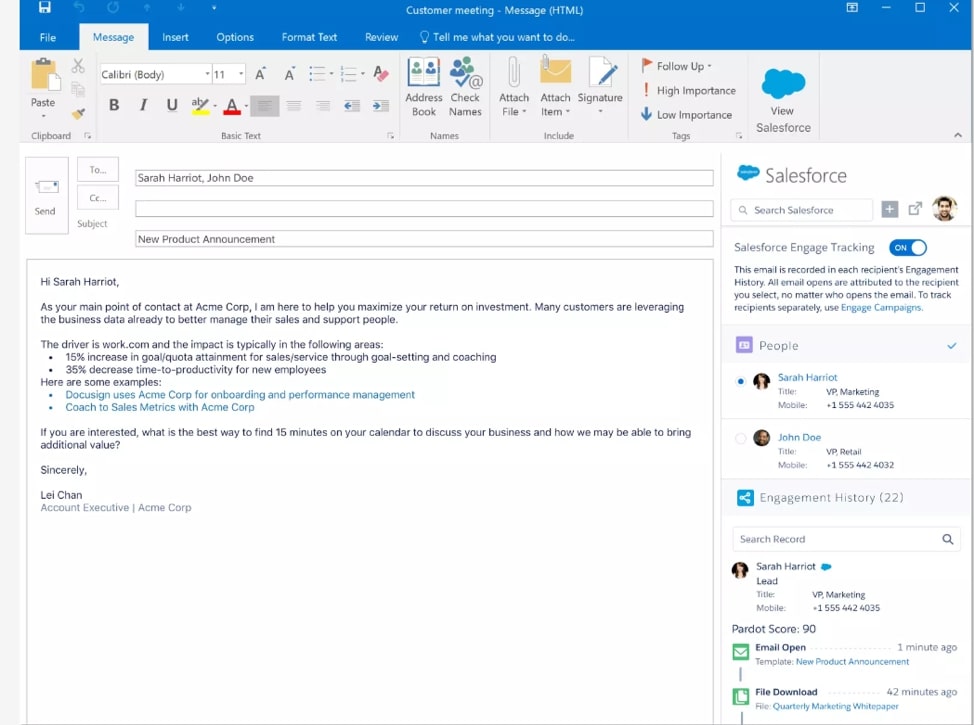
Task: Toggle Italic formatting
Action: pyautogui.click(x=143, y=105)
